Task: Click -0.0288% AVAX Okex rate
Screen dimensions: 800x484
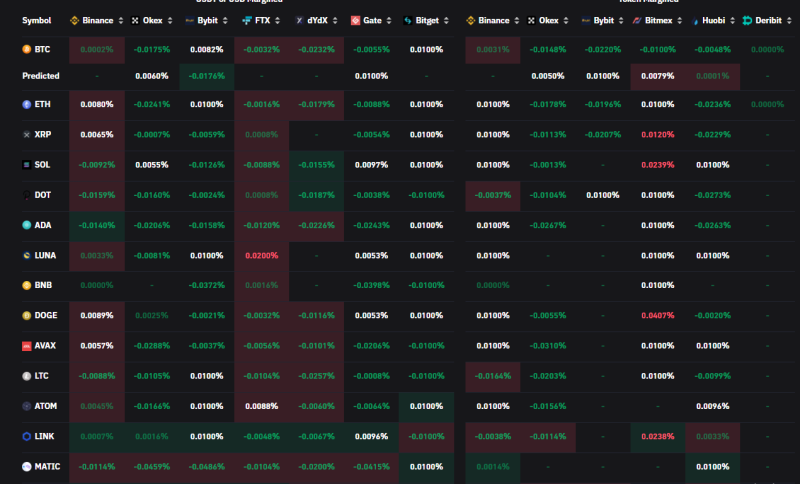Action: pos(152,346)
